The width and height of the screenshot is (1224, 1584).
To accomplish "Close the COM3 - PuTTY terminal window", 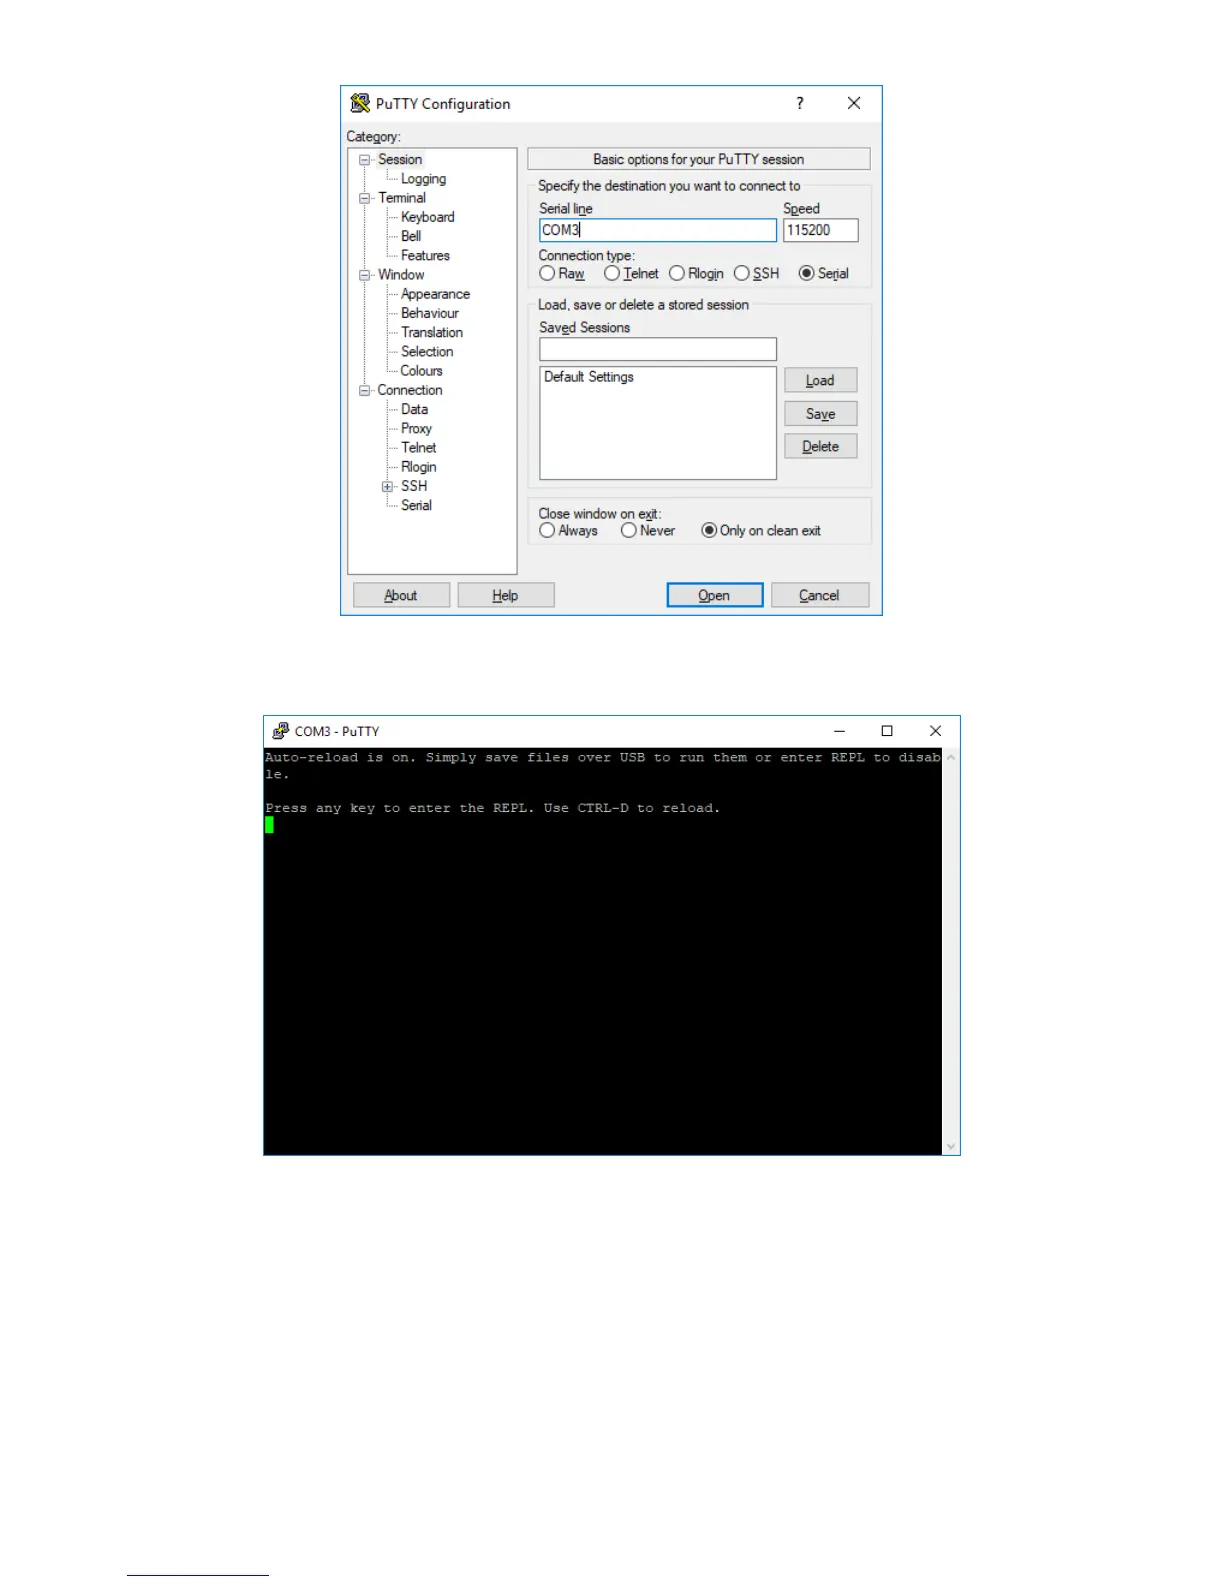I will click(936, 731).
